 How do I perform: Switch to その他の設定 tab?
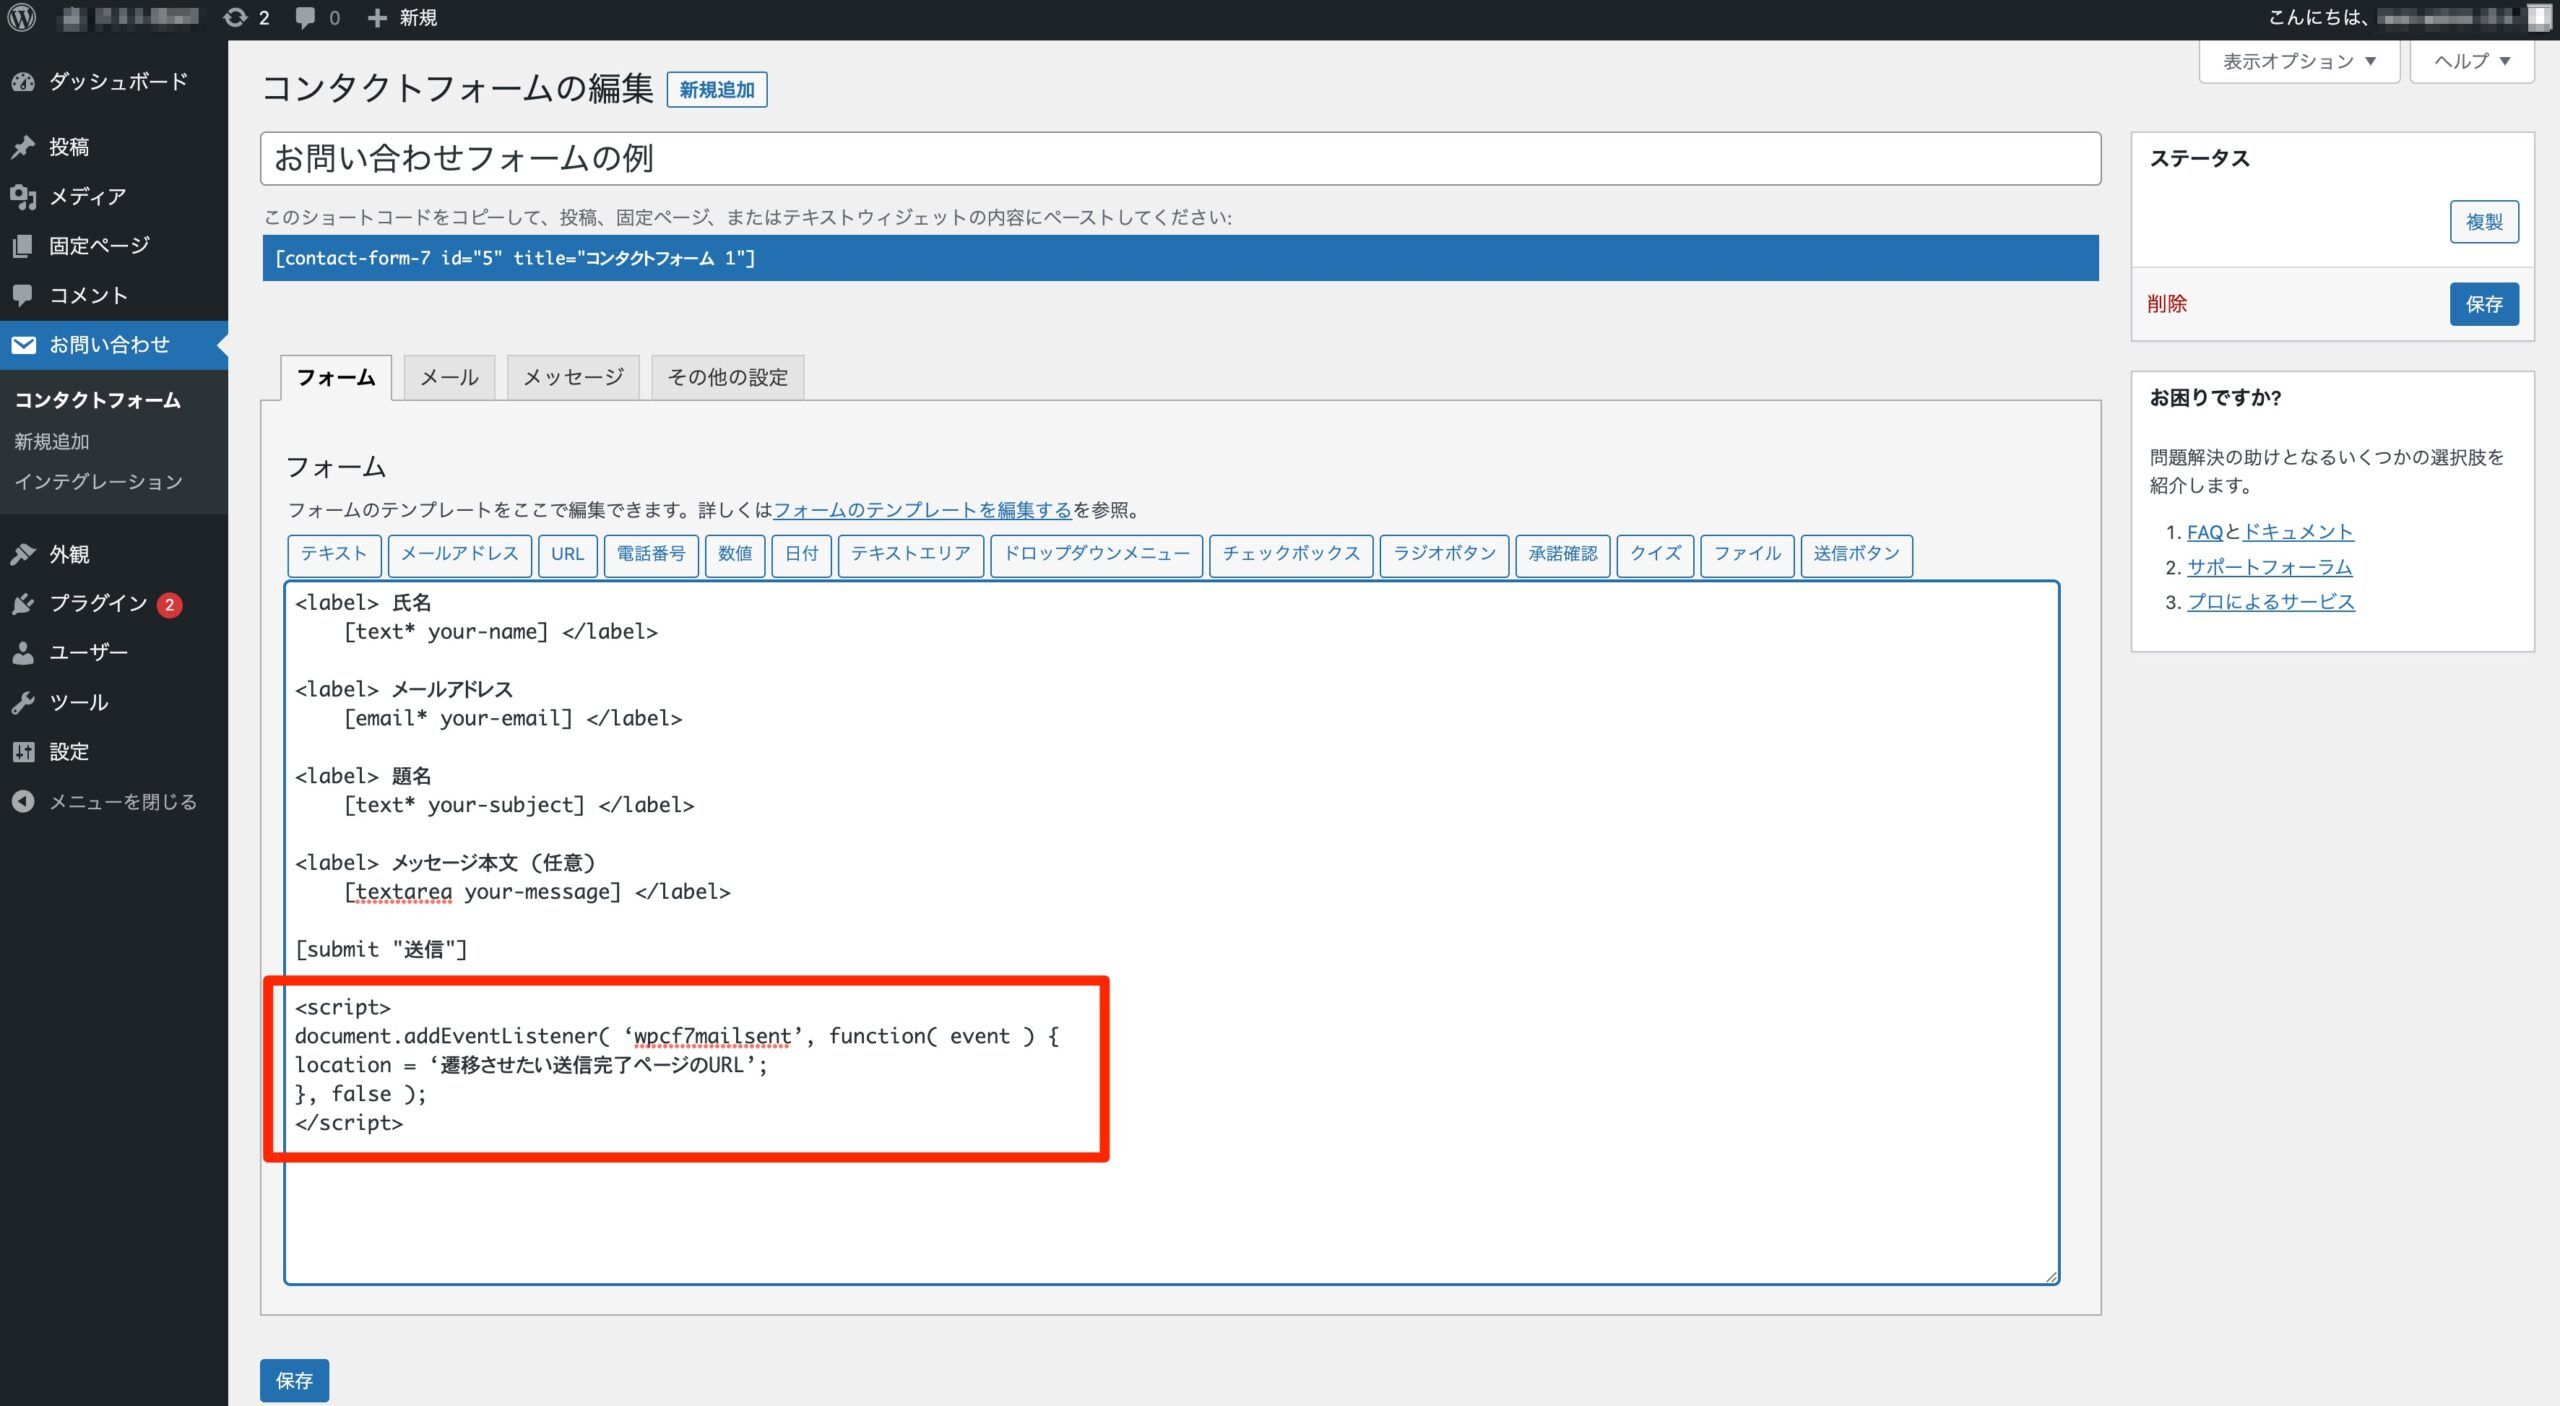coord(727,377)
